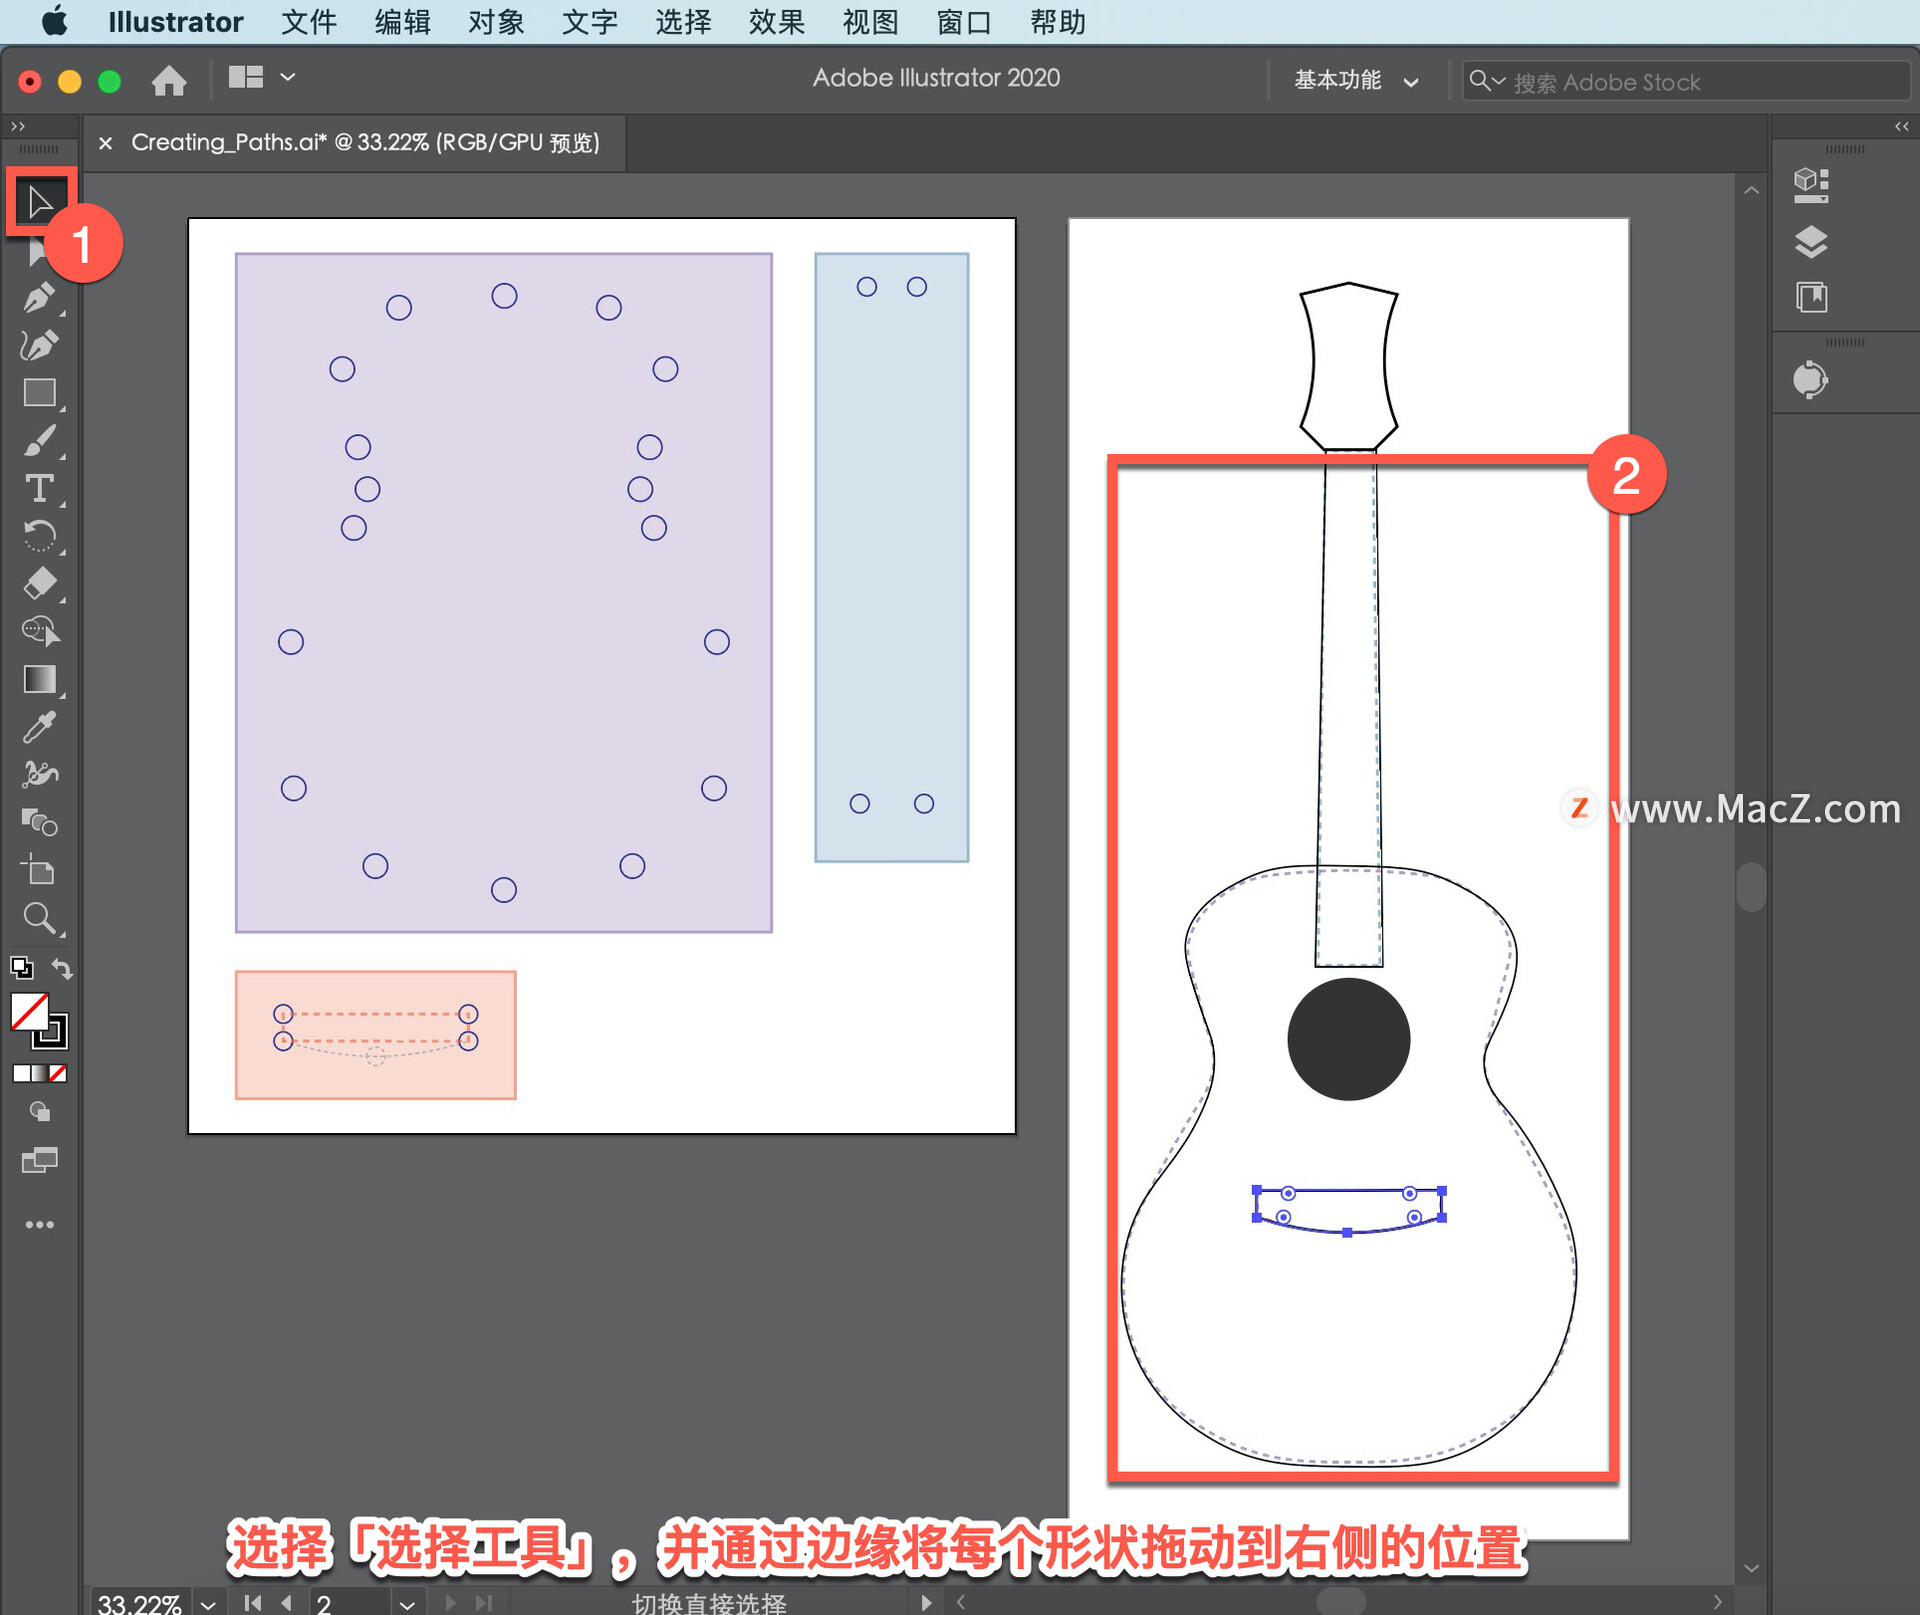Select the Eyedropper tool
The width and height of the screenshot is (1920, 1615).
click(x=39, y=727)
